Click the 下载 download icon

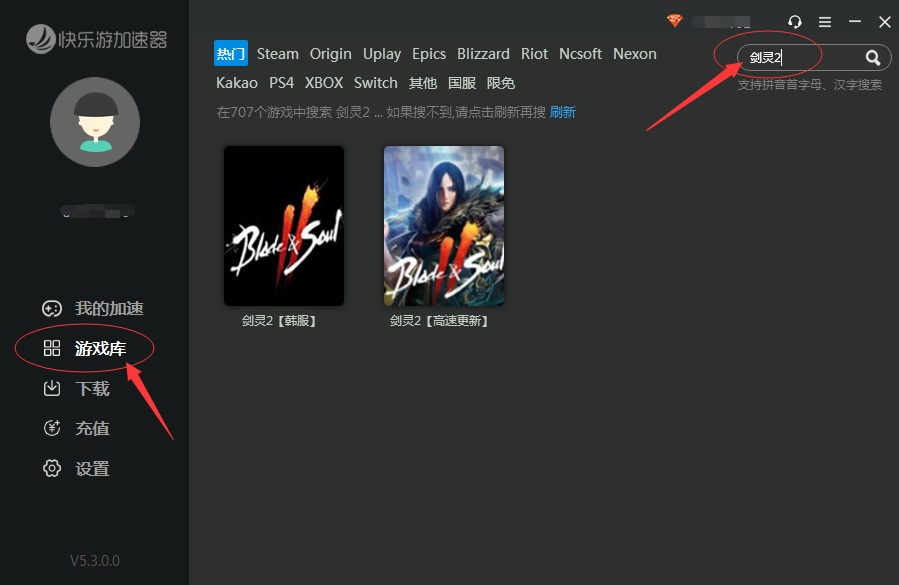[52, 388]
